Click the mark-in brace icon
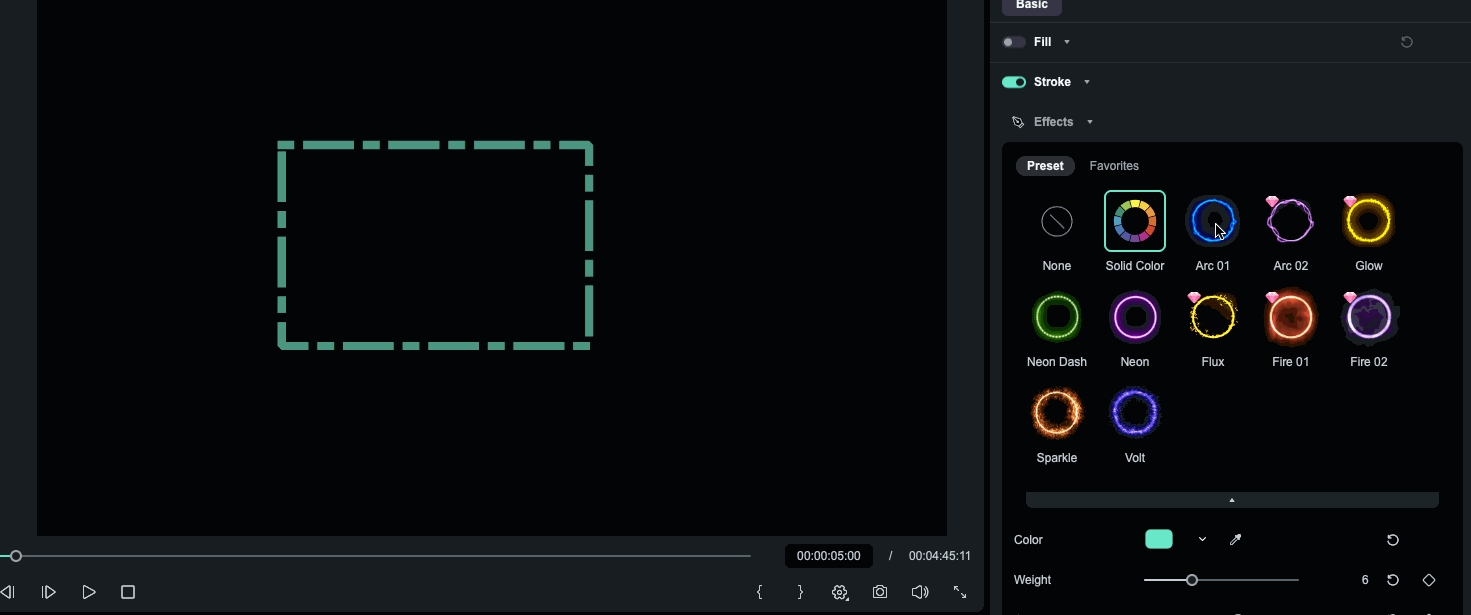 [x=760, y=591]
